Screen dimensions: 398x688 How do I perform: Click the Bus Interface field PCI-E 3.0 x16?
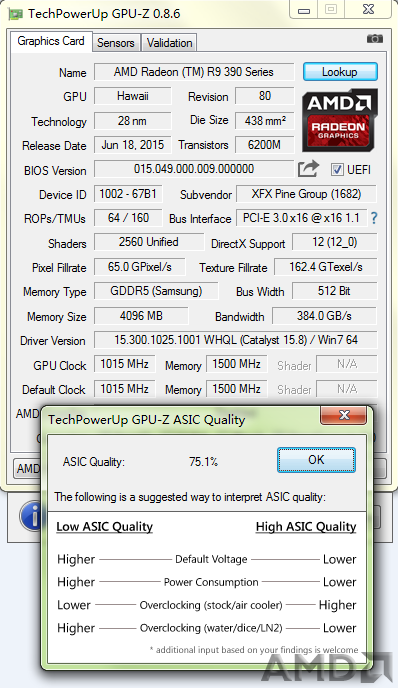[301, 218]
